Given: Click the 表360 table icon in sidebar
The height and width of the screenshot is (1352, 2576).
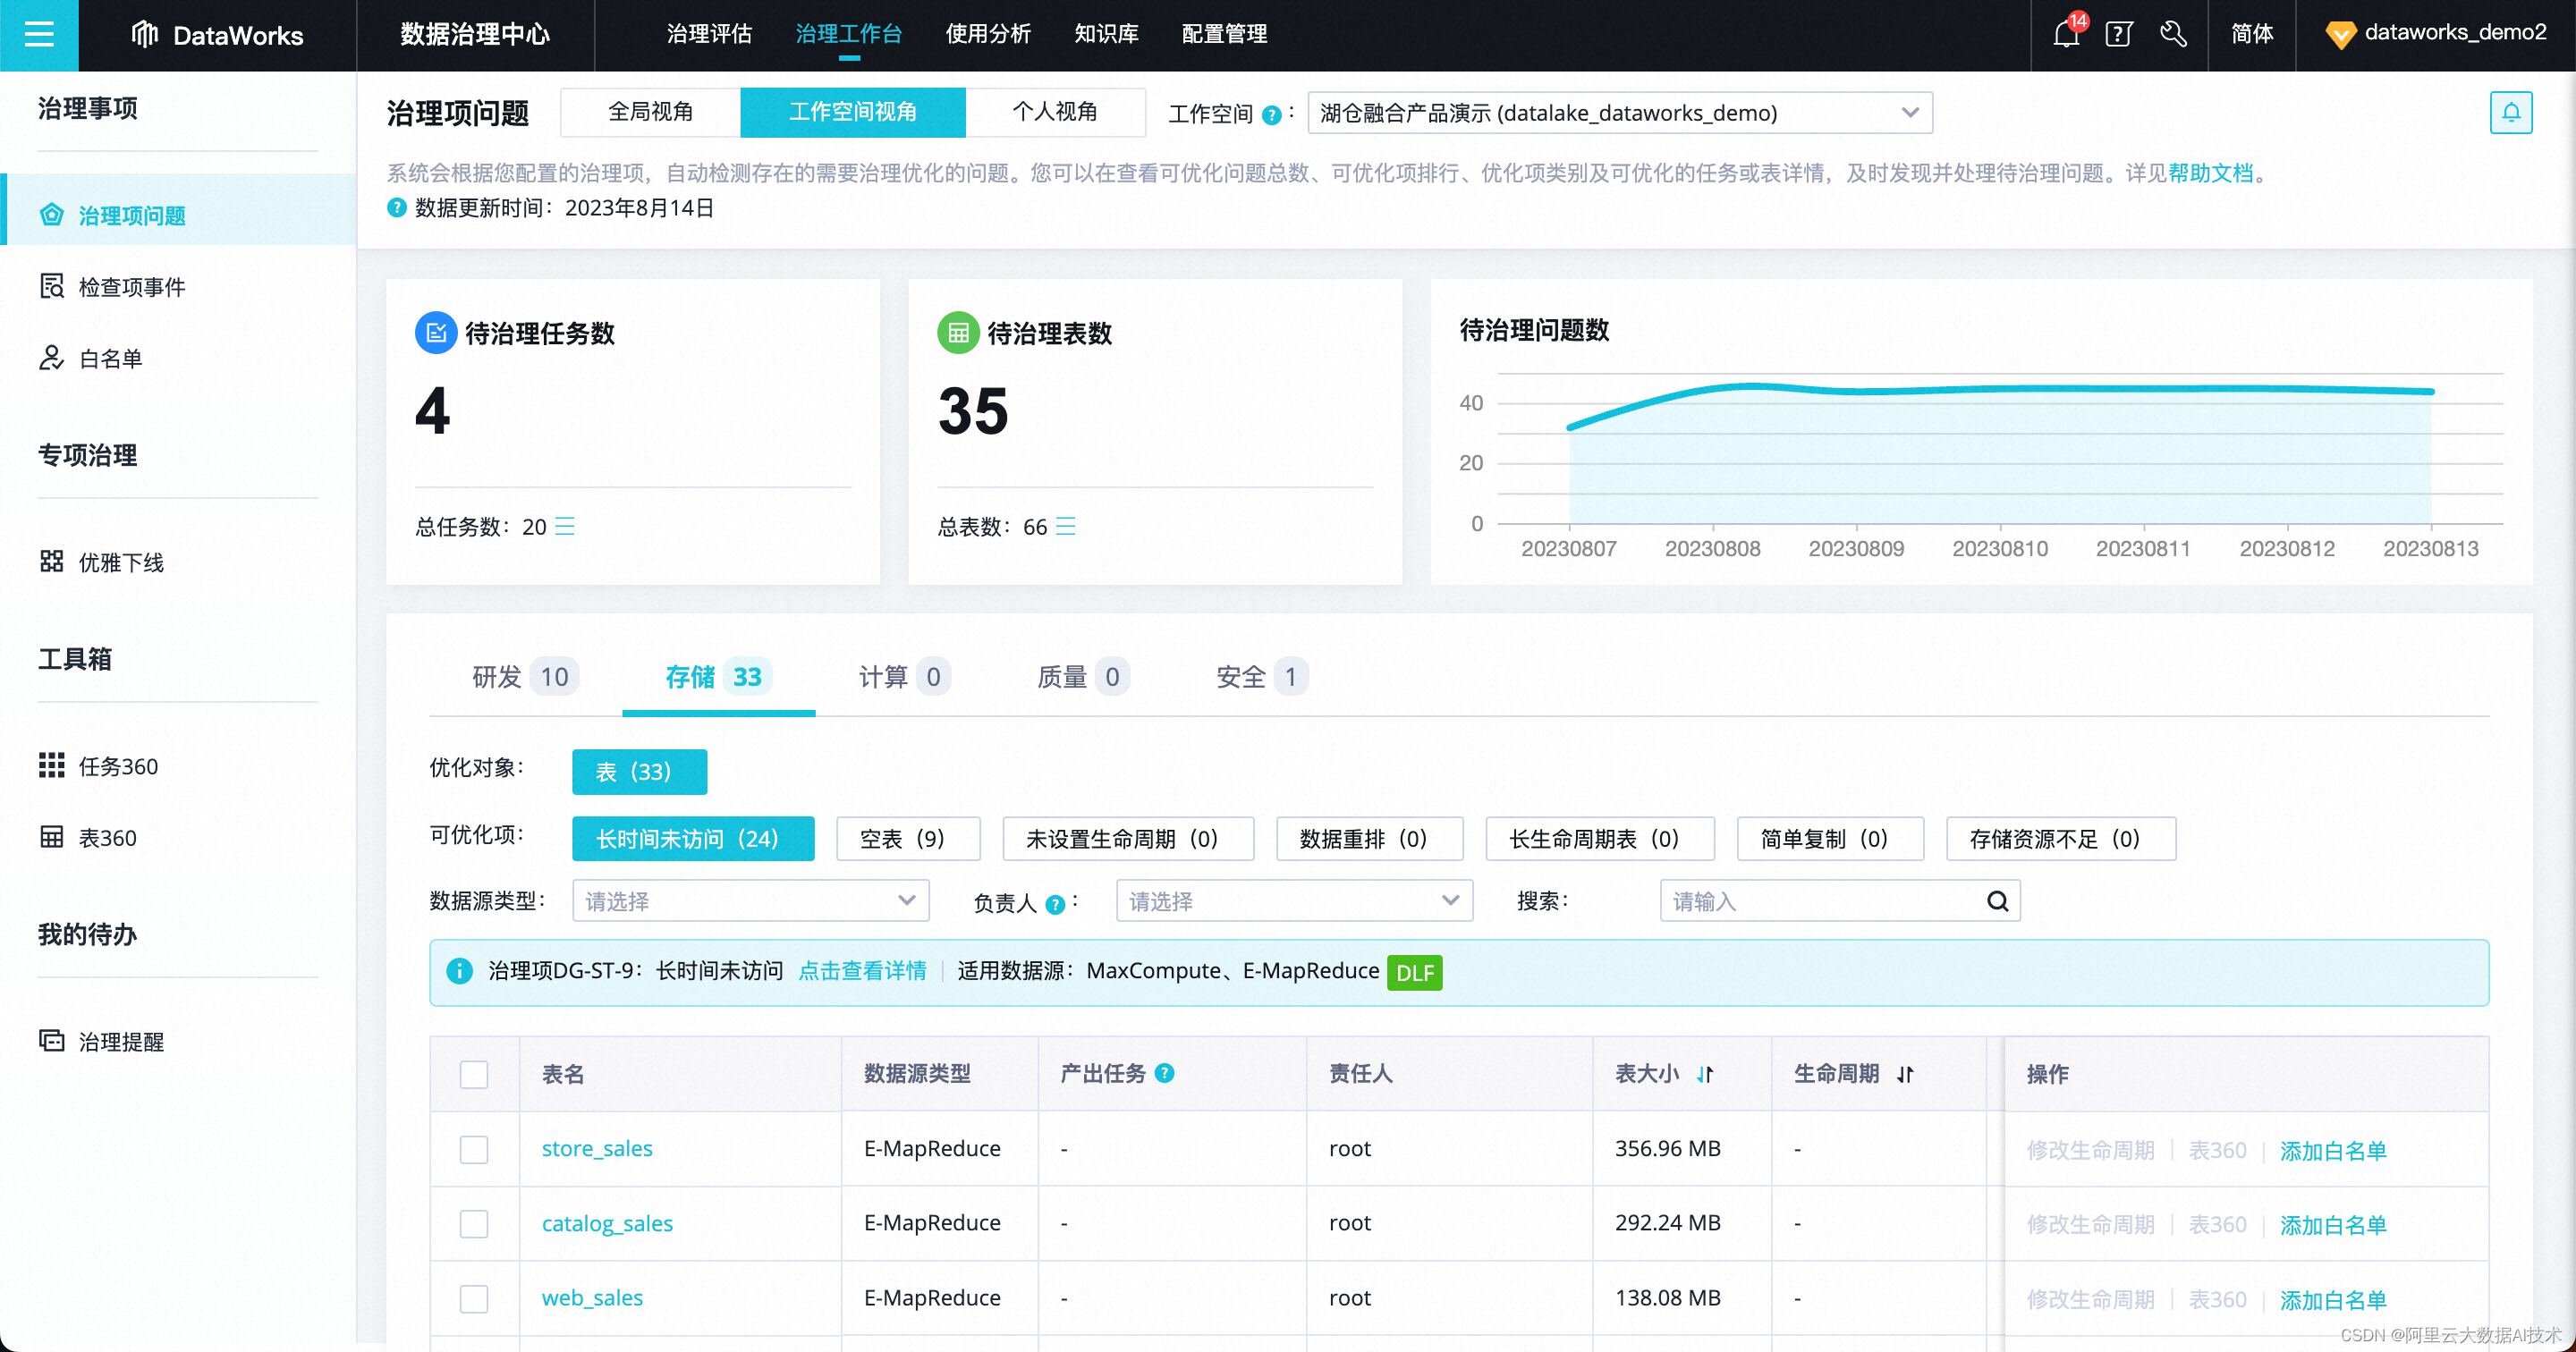Looking at the screenshot, I should (x=51, y=837).
